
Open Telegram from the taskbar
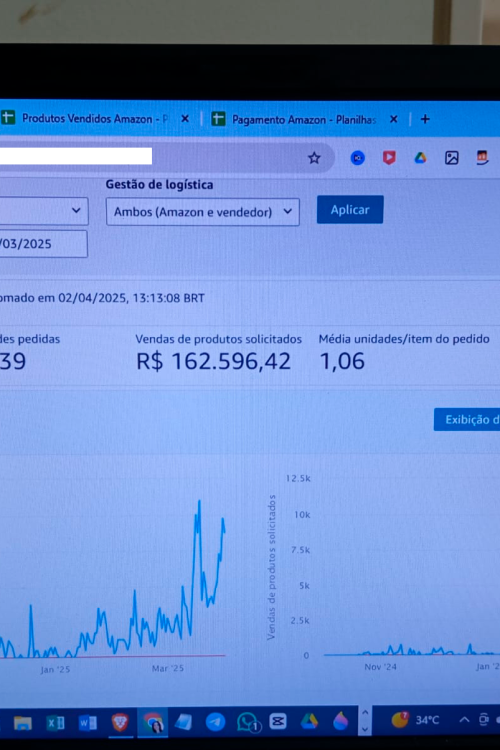pos(215,721)
